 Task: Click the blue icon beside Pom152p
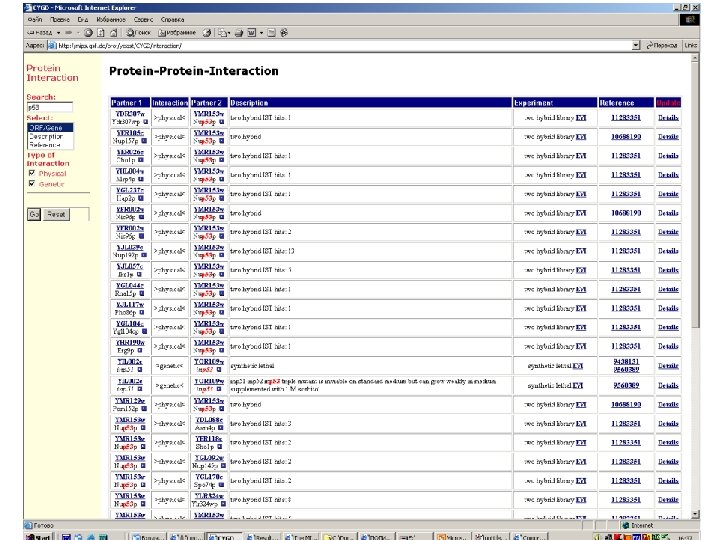(144, 409)
